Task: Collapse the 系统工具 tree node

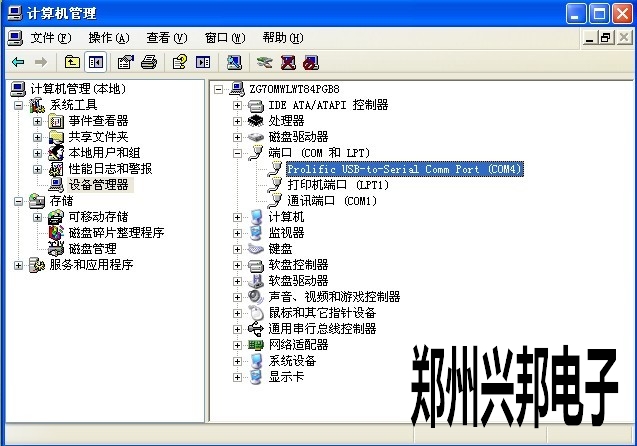Action: [x=18, y=105]
